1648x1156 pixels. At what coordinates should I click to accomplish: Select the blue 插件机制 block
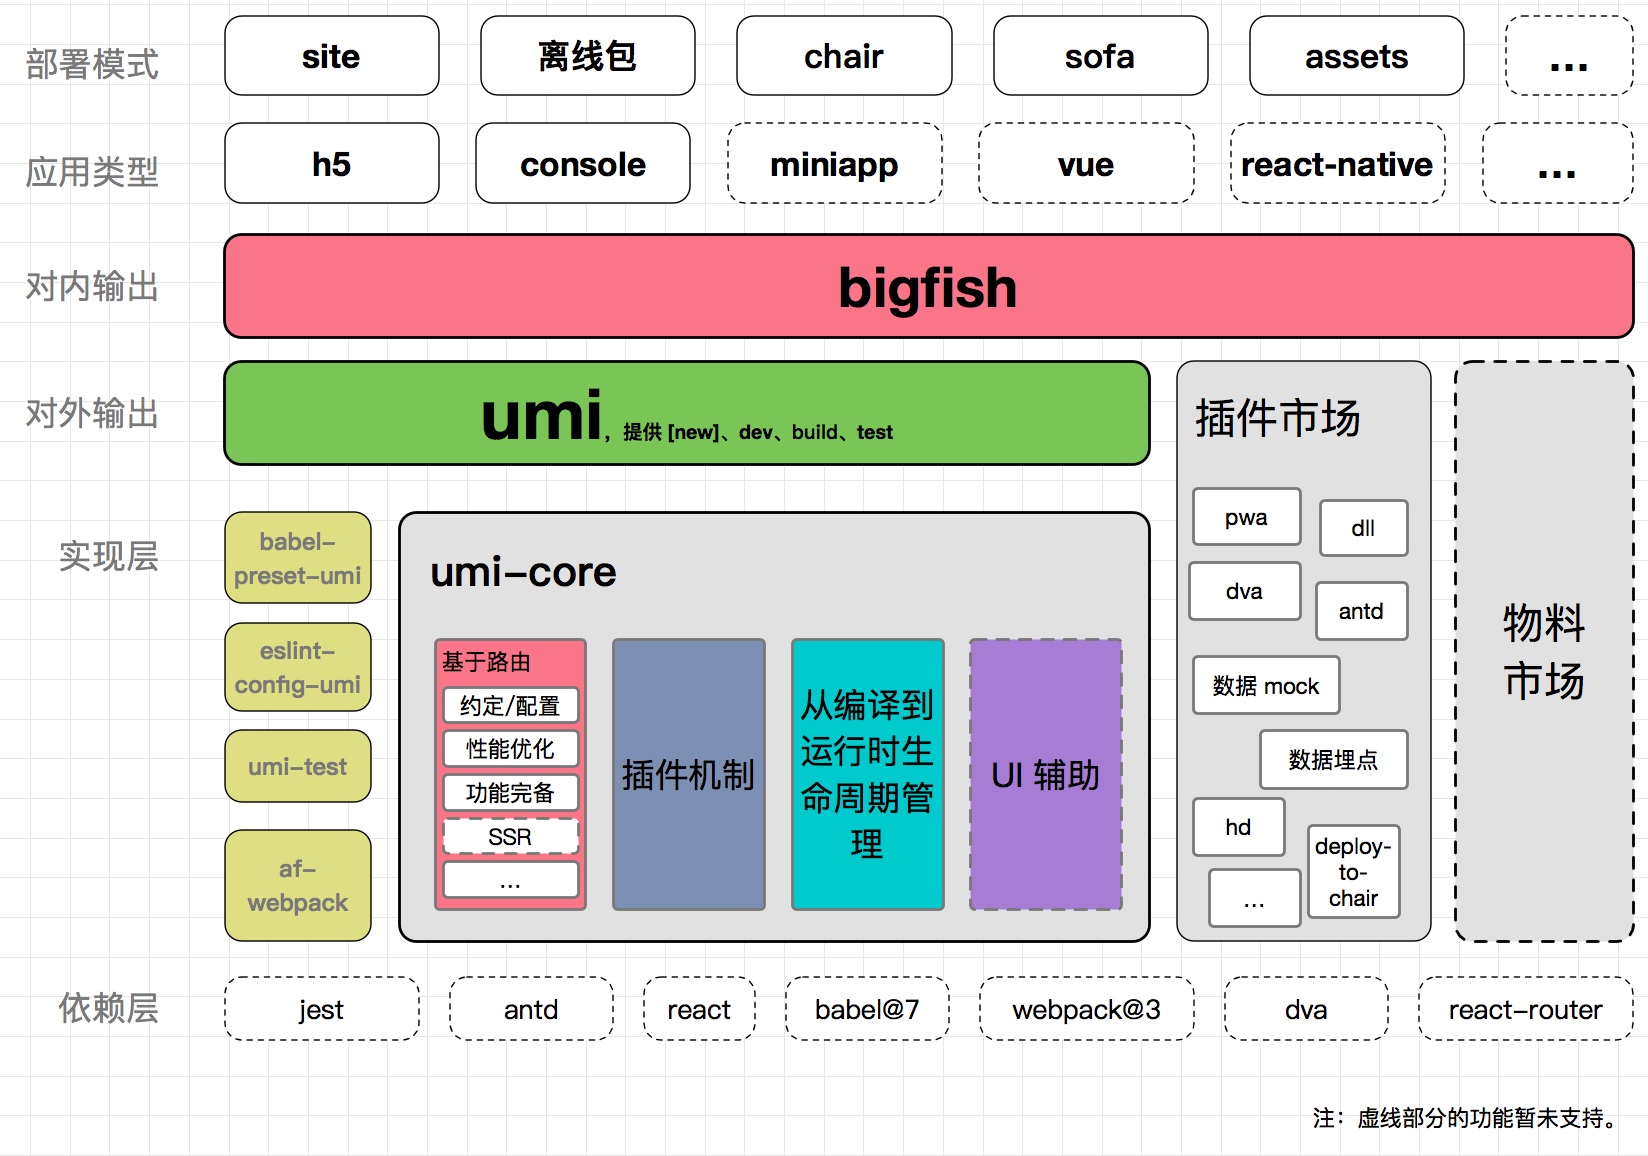pyautogui.click(x=689, y=774)
